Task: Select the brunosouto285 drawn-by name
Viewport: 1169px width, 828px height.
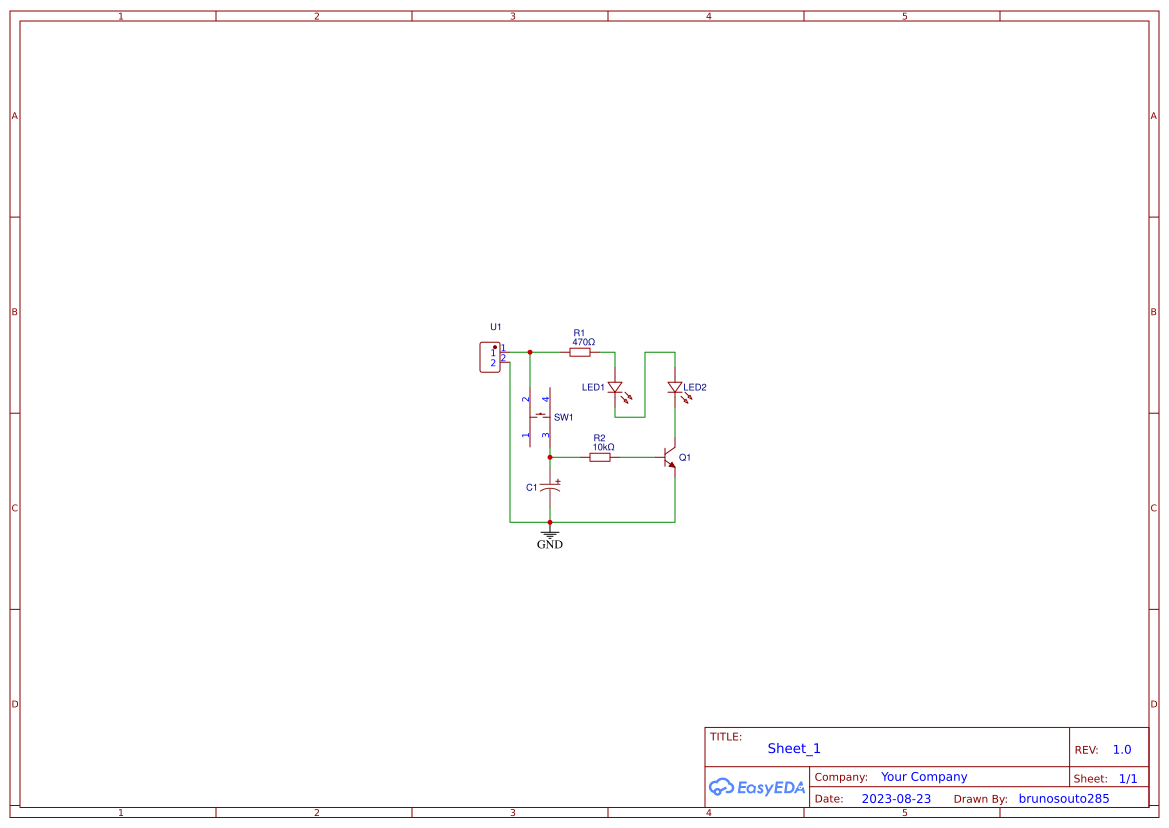Action: click(x=1064, y=799)
